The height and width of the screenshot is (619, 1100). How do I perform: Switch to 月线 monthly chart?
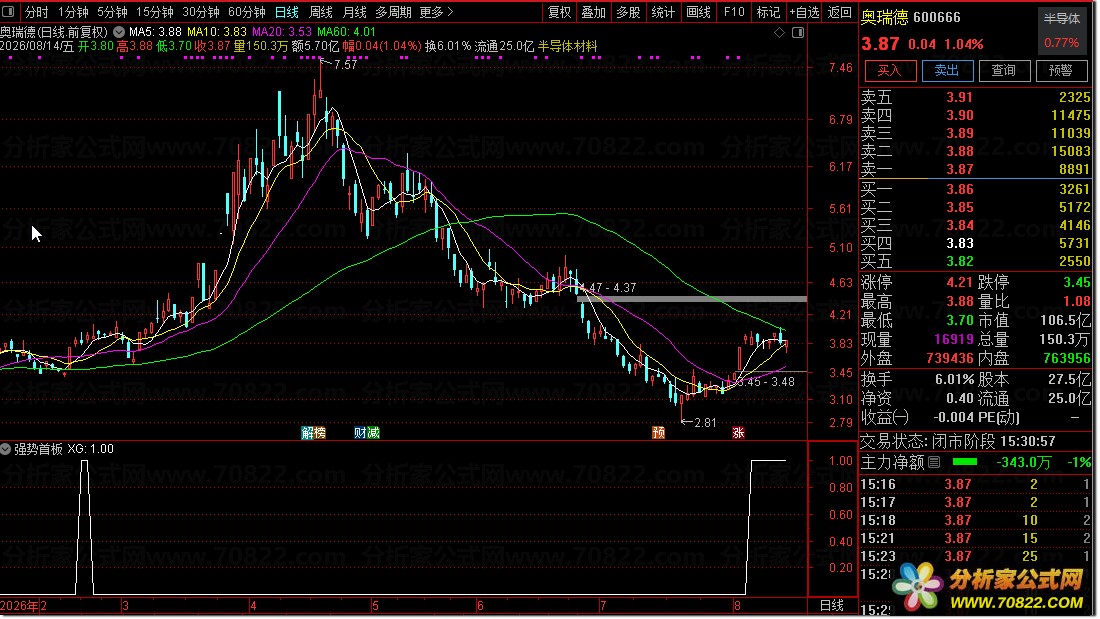click(354, 12)
